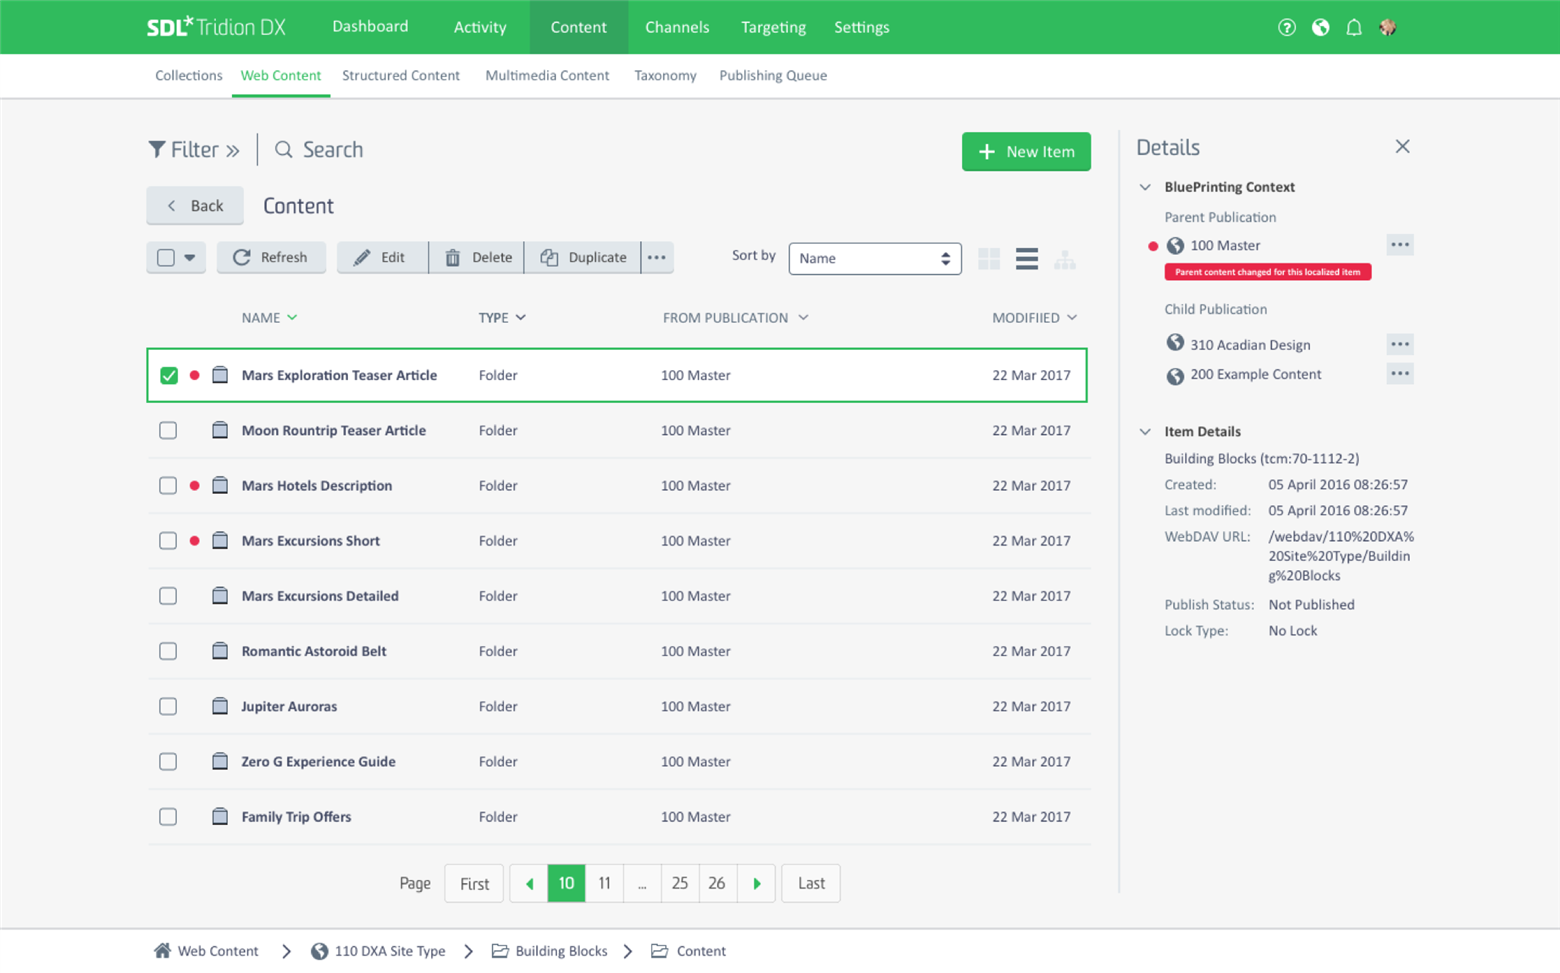
Task: Switch to Structured Content tab
Action: point(401,76)
